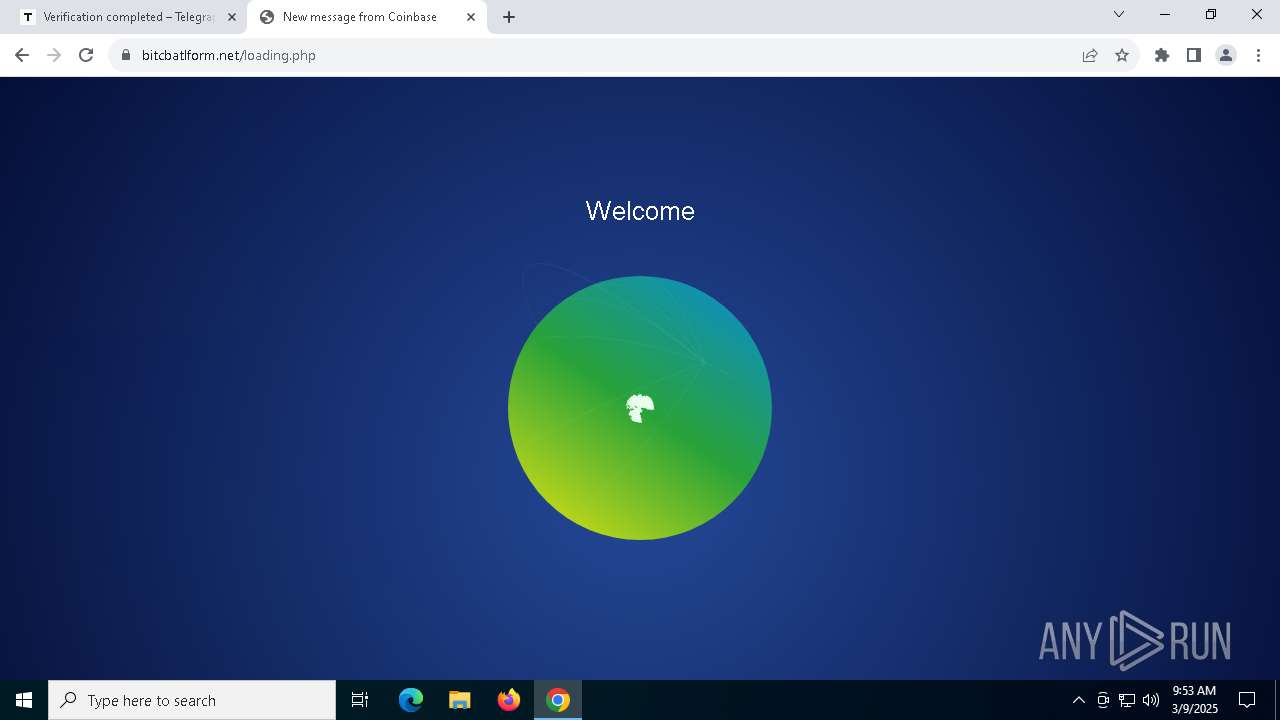Toggle the Chrome side panel
This screenshot has width=1280, height=720.
click(1194, 55)
